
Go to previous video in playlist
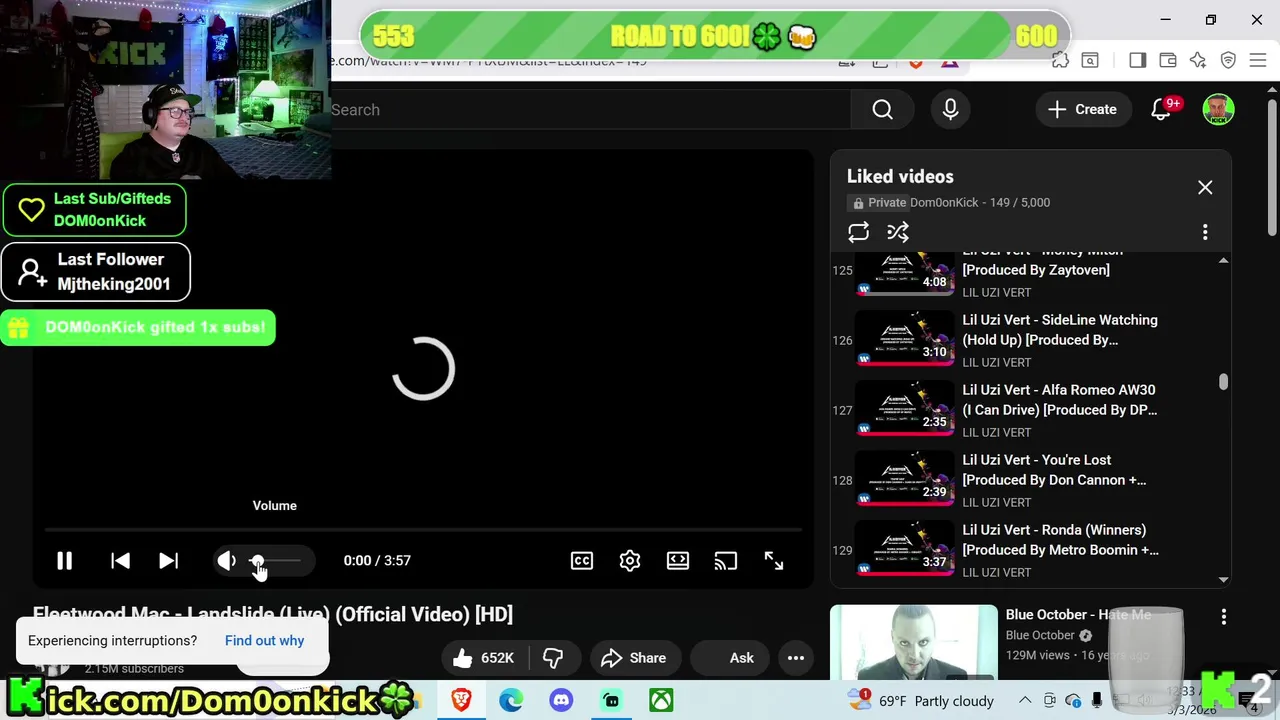pos(120,561)
